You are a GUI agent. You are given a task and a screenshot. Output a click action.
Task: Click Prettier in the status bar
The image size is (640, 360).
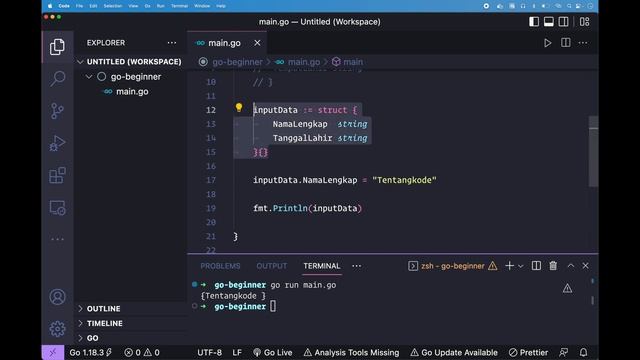pos(529,353)
